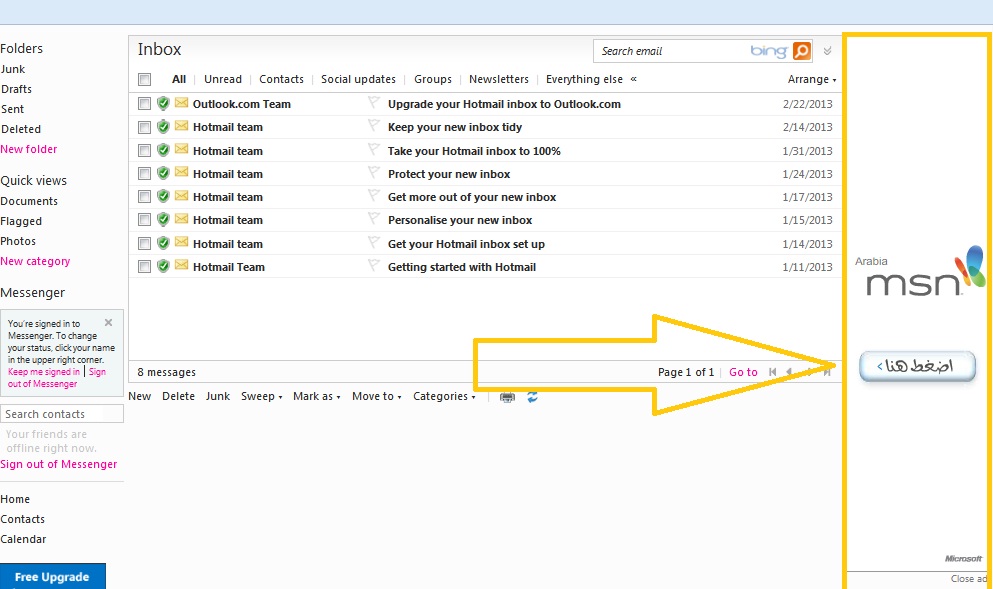This screenshot has width=993, height=589.
Task: Open the Flagged quick view
Action: click(22, 221)
